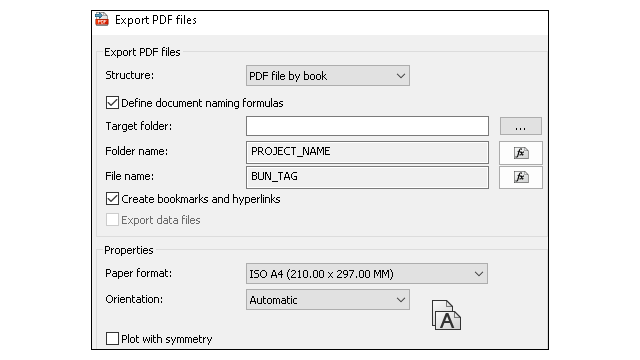
Task: Click the Orientation combo box chevron
Action: pyautogui.click(x=401, y=300)
